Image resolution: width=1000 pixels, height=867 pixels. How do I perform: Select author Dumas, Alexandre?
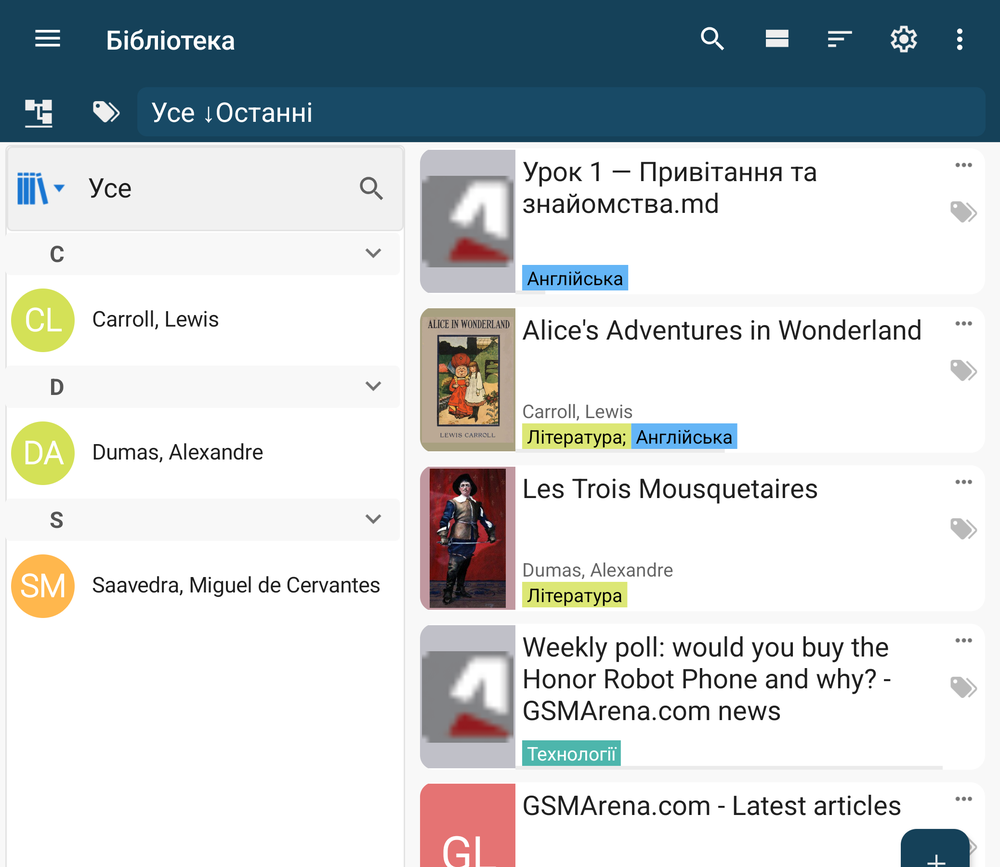tap(177, 452)
